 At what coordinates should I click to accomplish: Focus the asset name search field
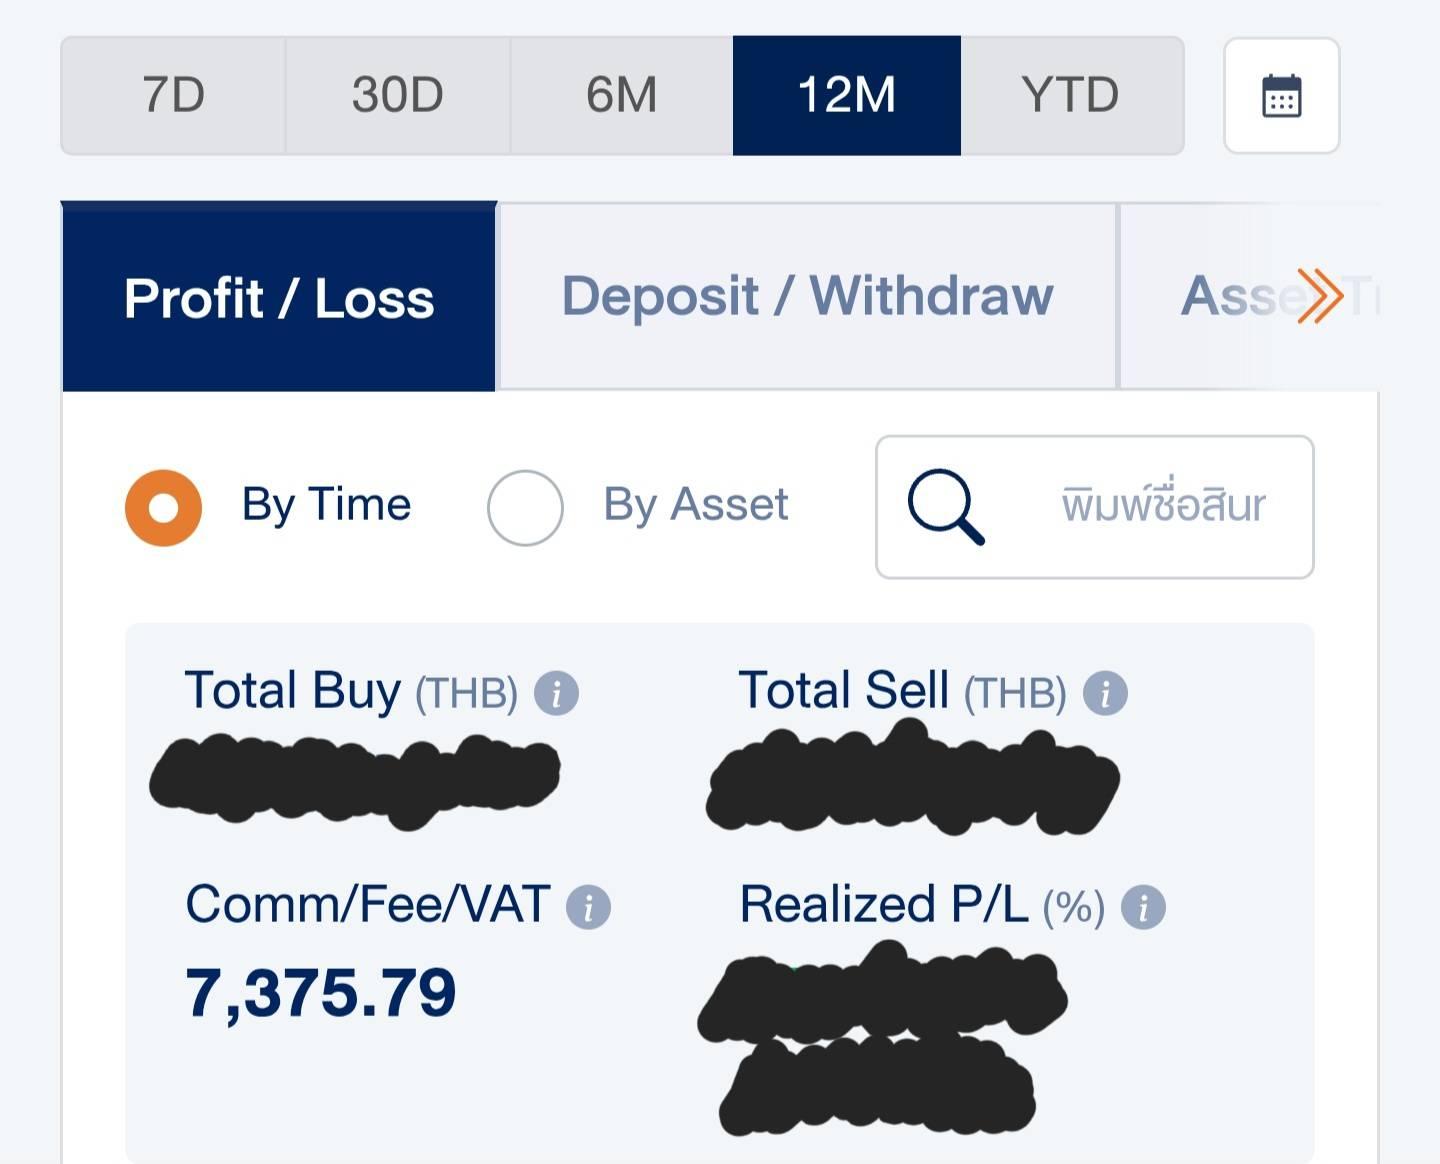tap(1095, 507)
